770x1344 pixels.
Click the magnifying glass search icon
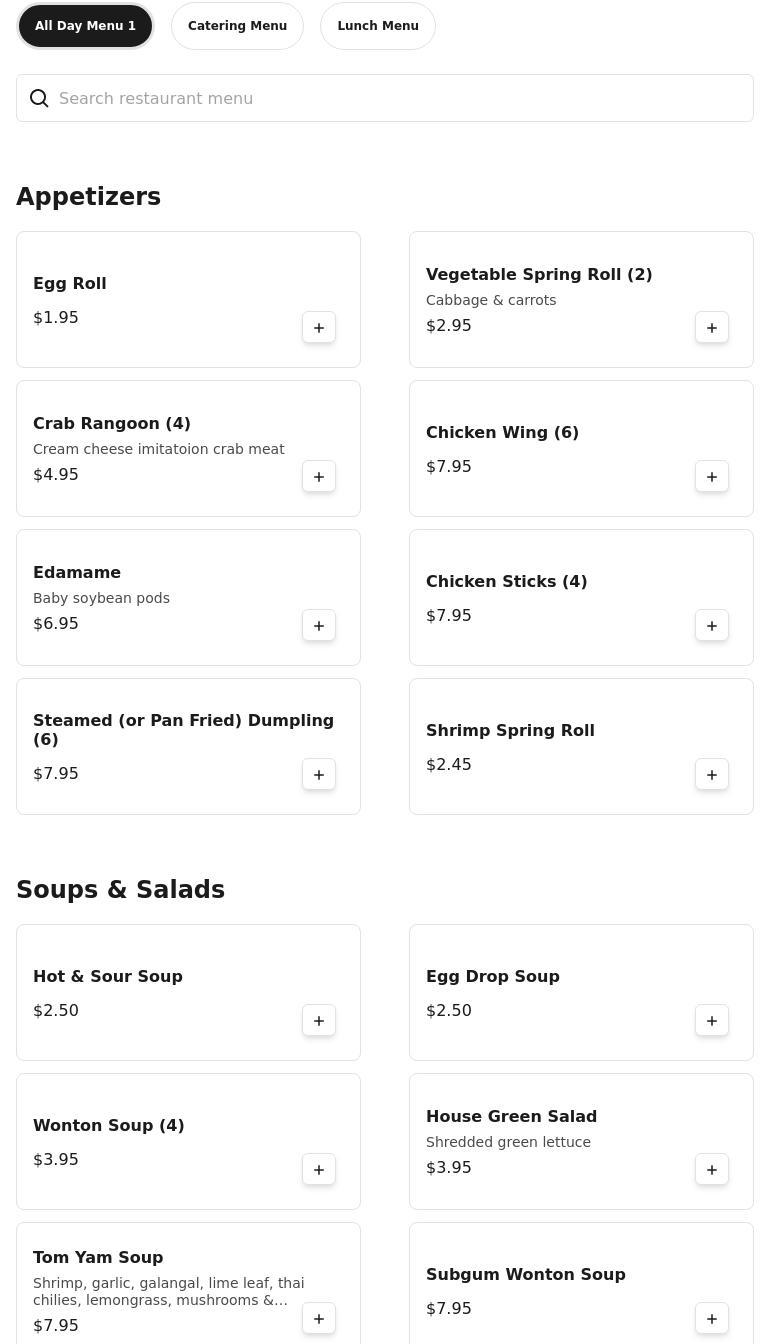click(39, 98)
